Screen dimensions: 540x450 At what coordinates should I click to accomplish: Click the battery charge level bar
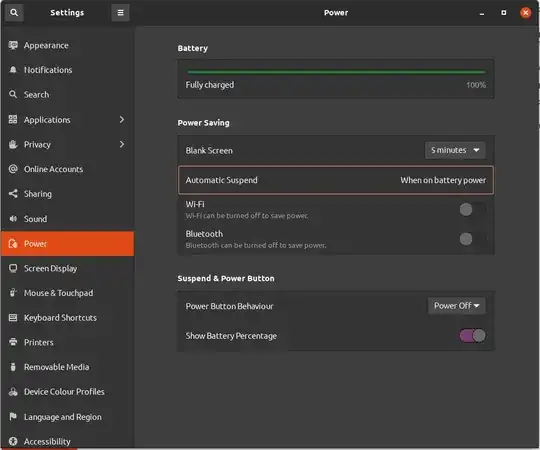336,72
